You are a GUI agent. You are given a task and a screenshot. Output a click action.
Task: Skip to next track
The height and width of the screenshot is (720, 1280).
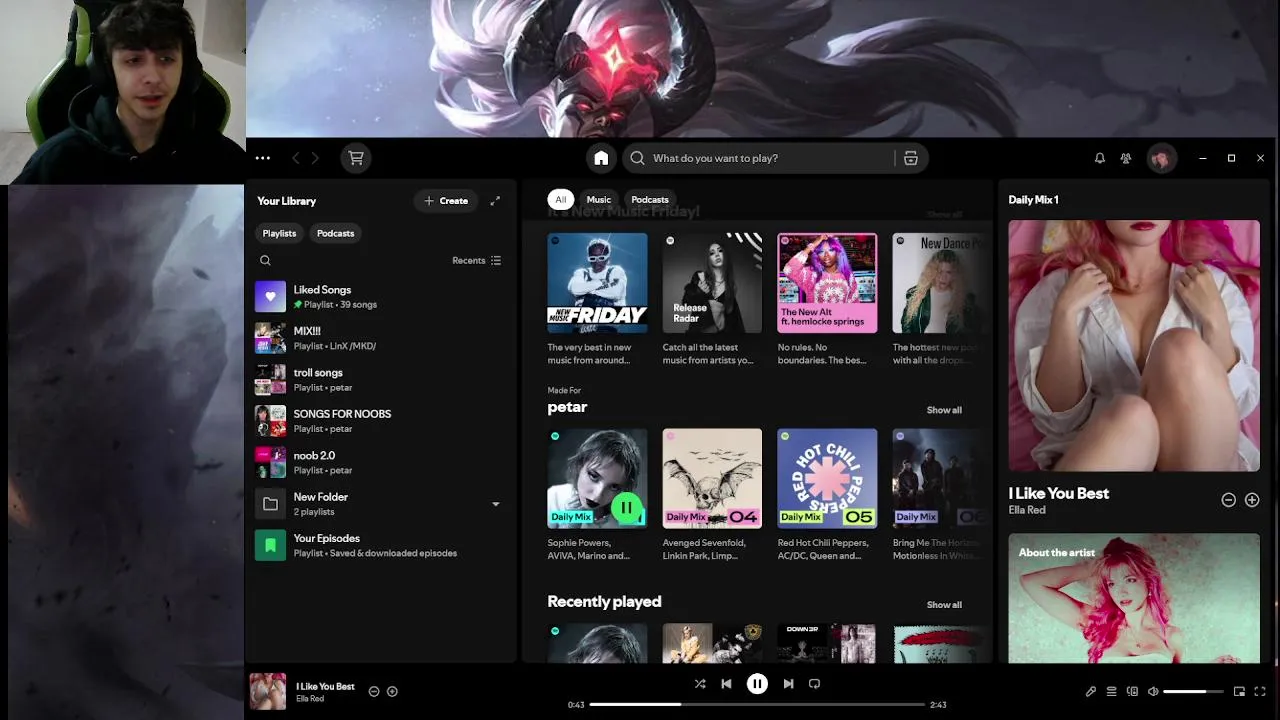click(x=788, y=684)
